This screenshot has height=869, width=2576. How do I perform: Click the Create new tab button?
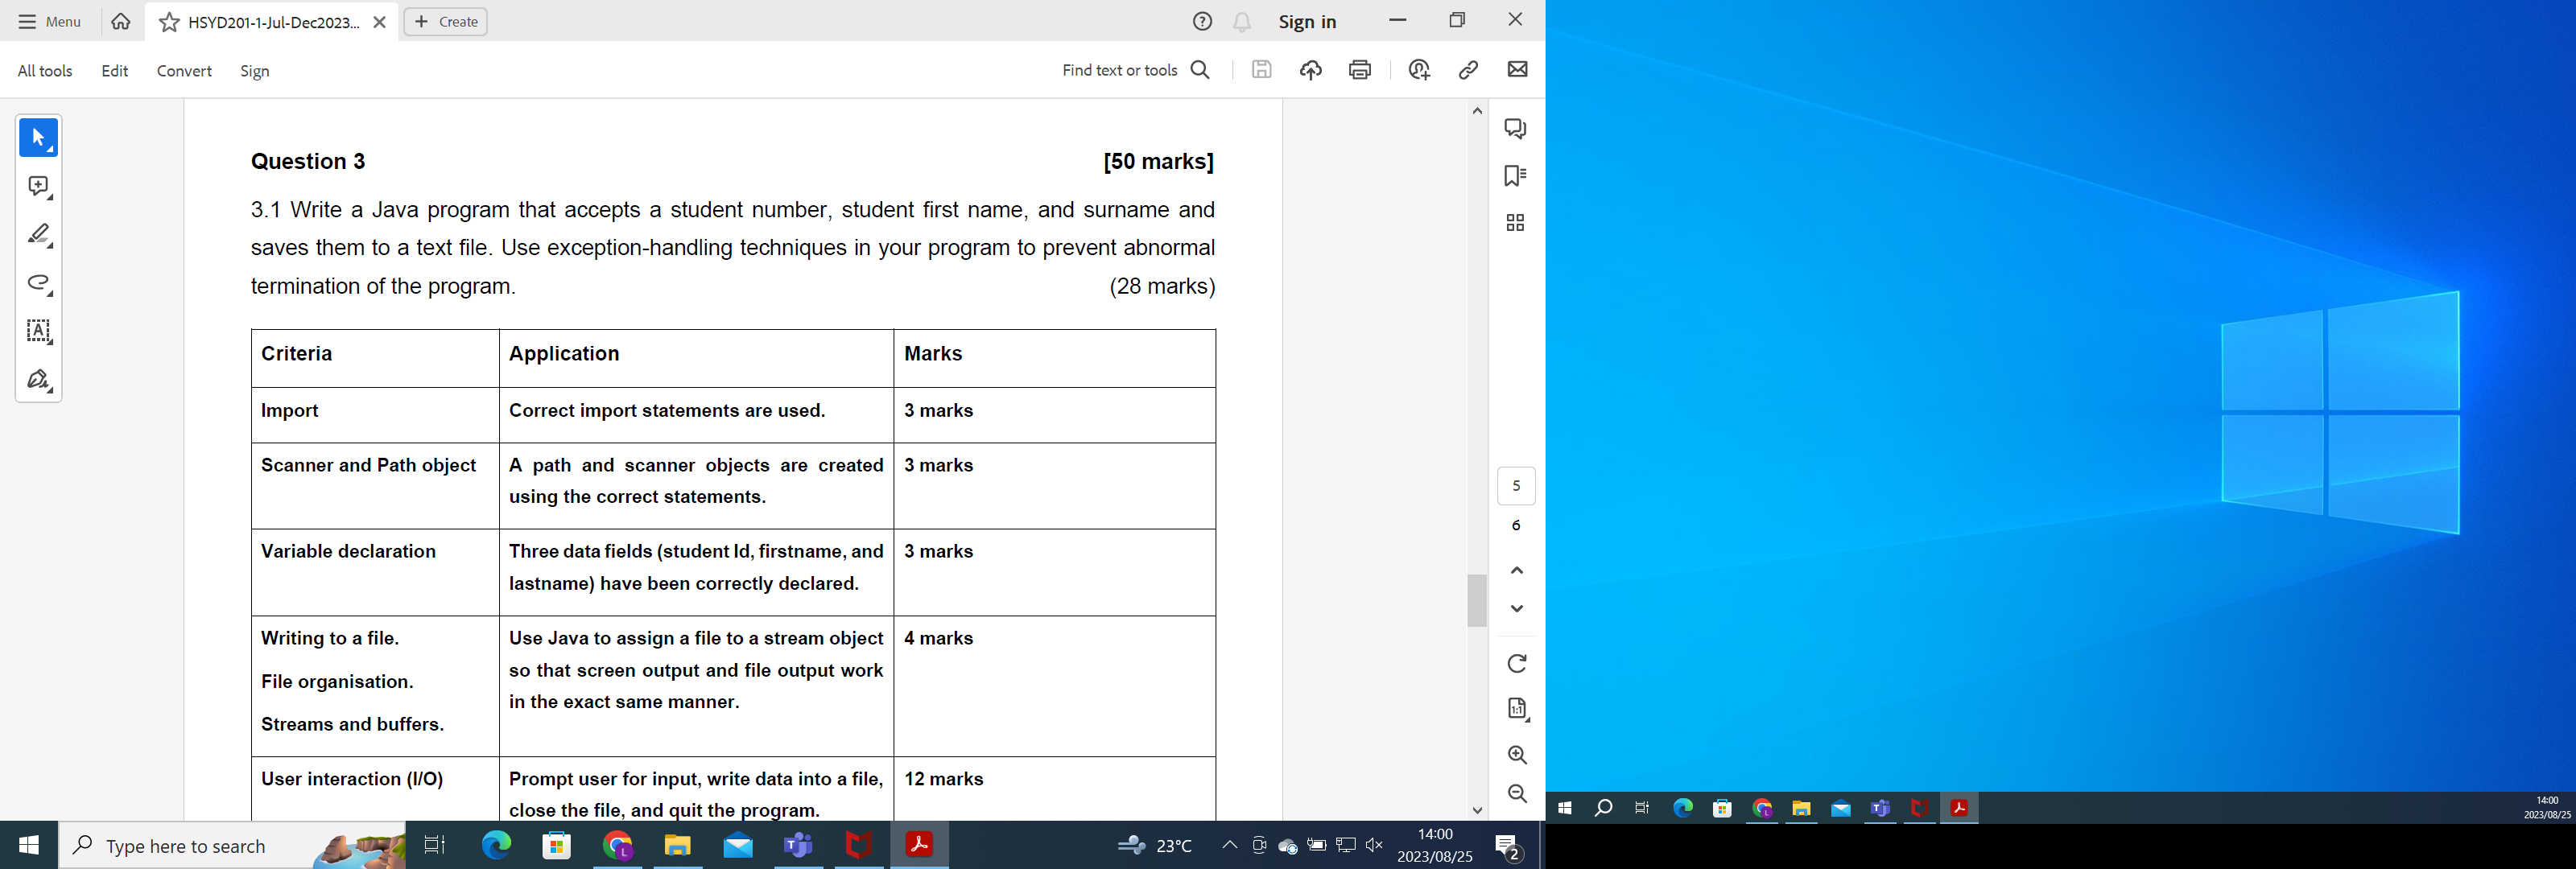tap(446, 22)
